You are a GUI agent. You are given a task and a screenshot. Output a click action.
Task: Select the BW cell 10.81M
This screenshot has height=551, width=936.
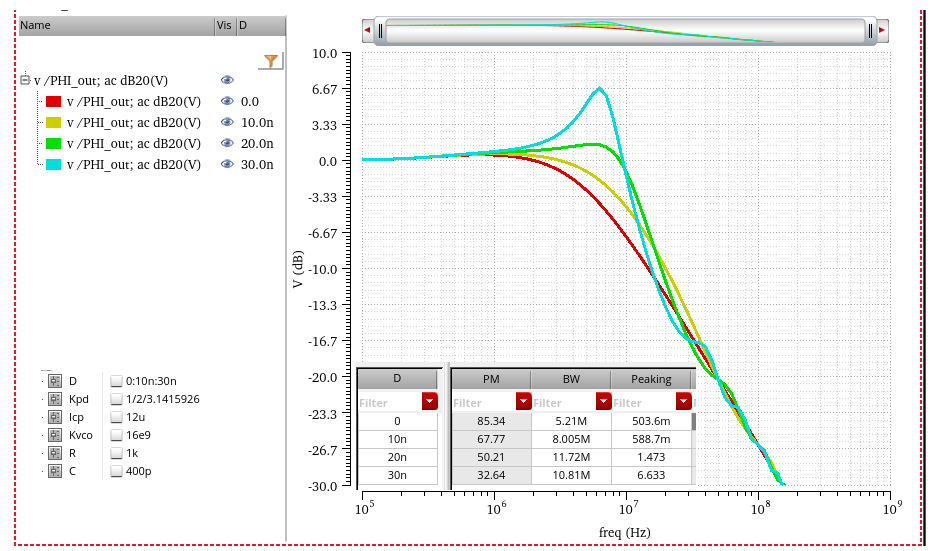point(571,475)
